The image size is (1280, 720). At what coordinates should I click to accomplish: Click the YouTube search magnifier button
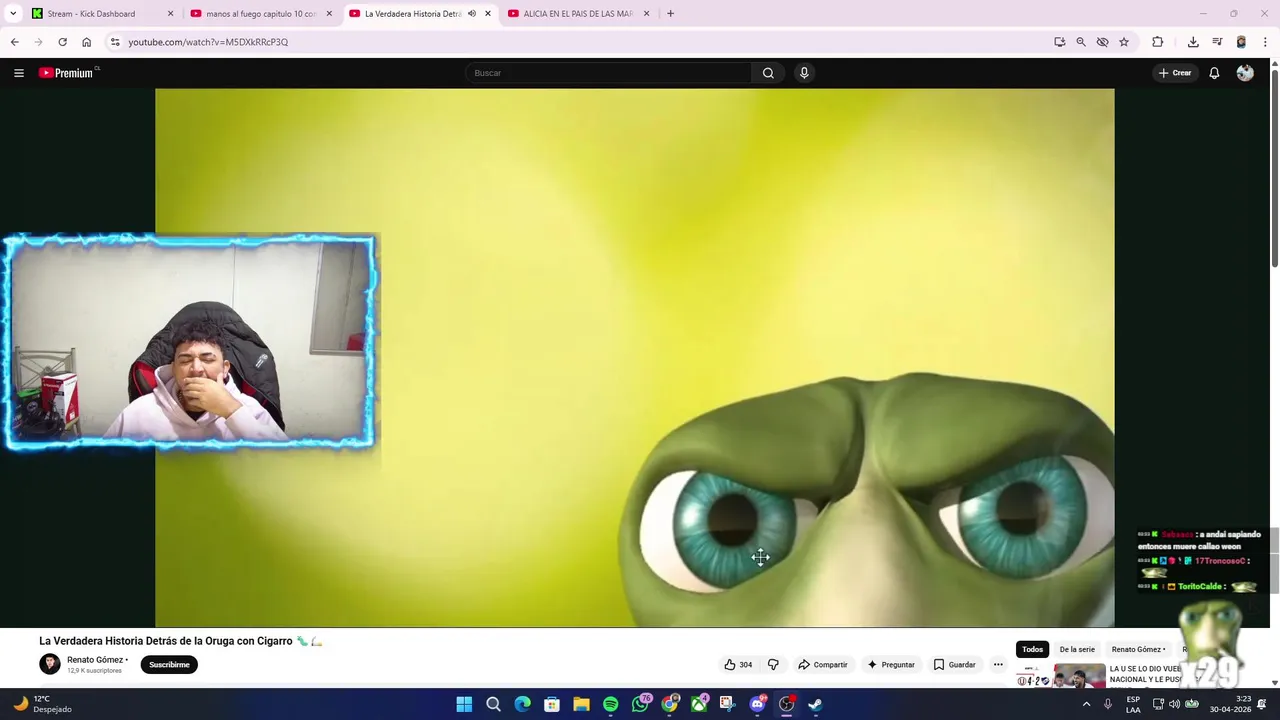tap(768, 73)
